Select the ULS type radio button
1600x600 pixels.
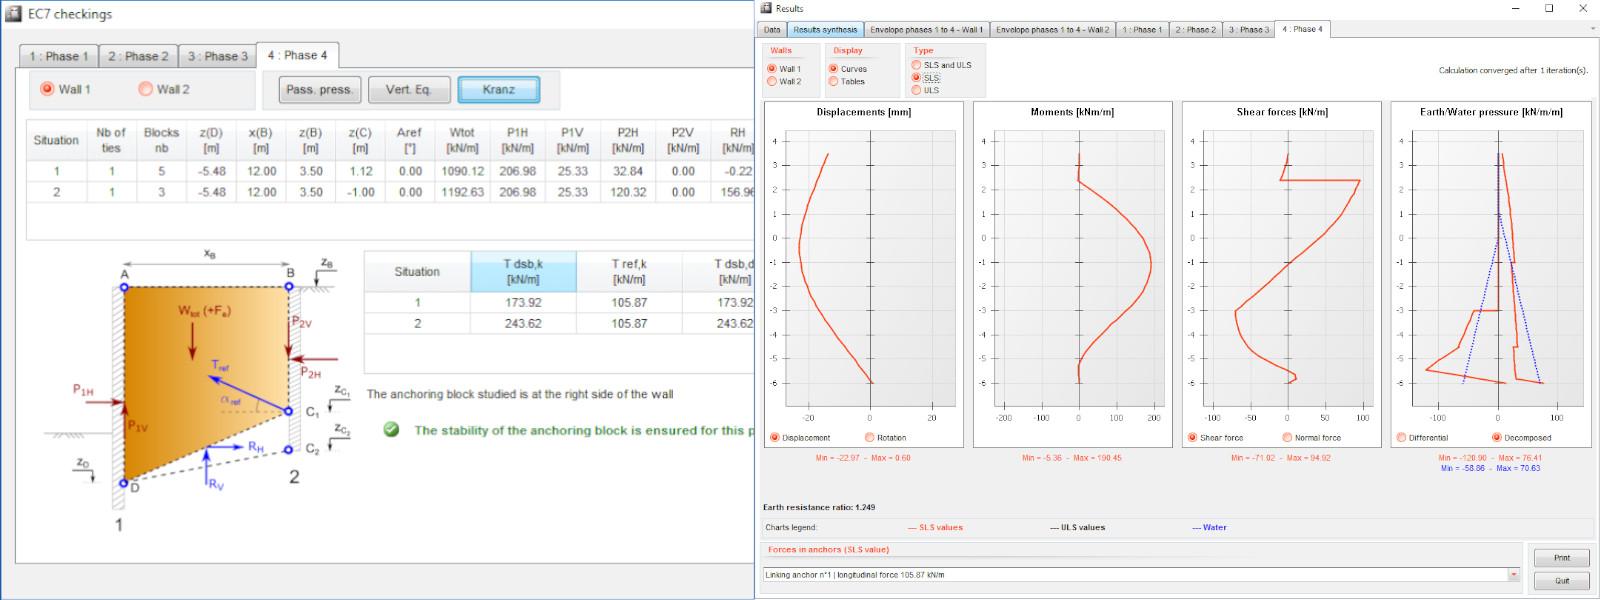pyautogui.click(x=916, y=90)
